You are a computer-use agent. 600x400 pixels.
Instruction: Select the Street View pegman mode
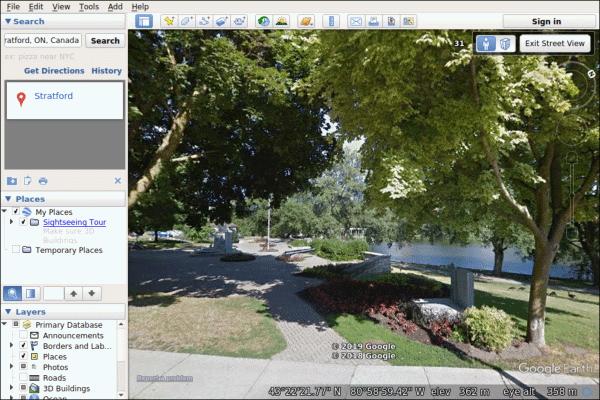[x=486, y=44]
